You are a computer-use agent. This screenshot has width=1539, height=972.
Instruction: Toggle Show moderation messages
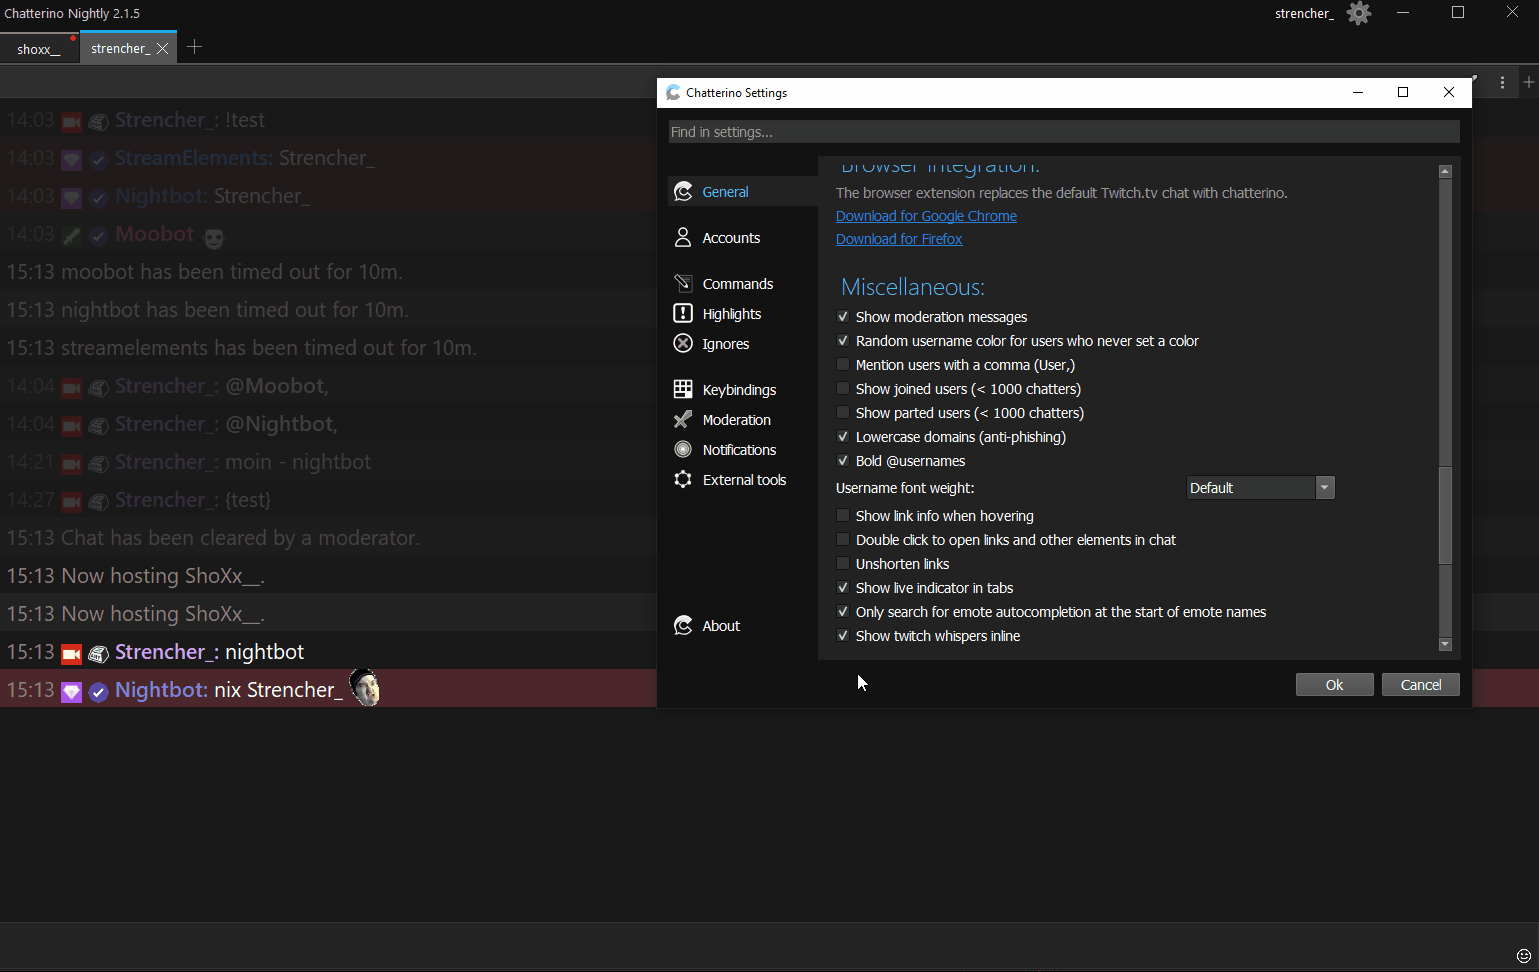coord(843,316)
